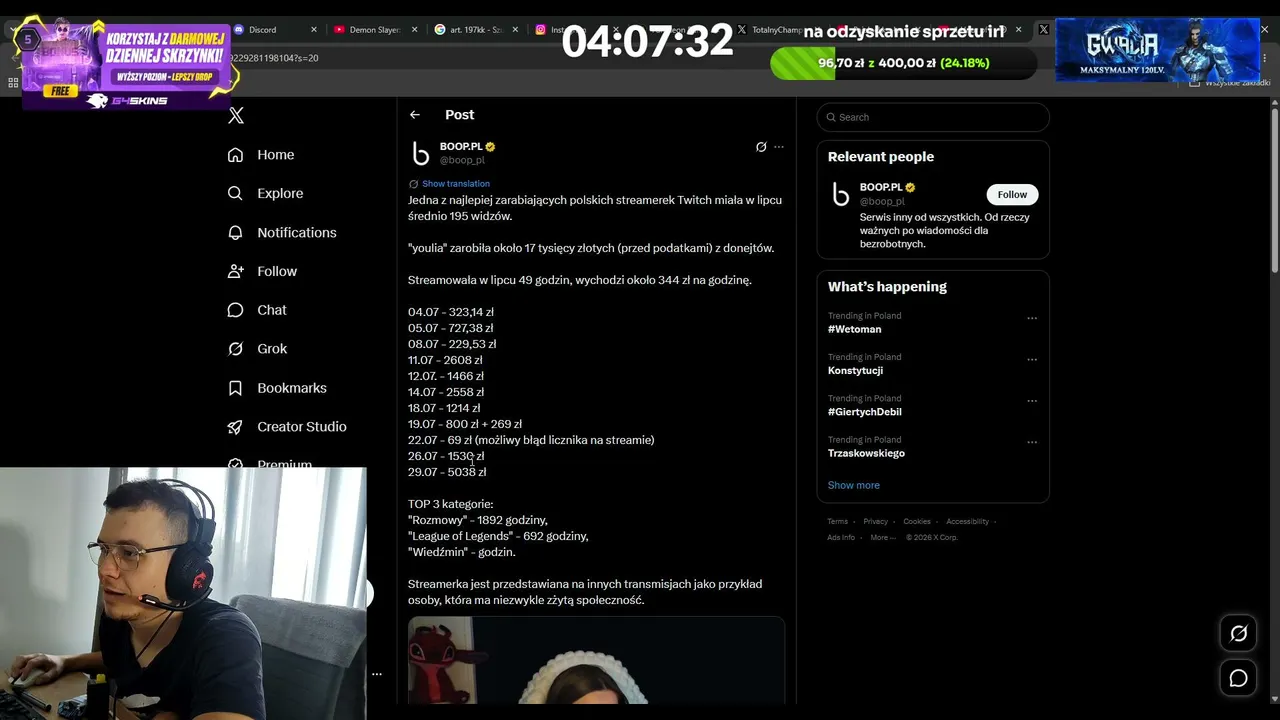
Task: Open more options for #Wetoman trend
Action: coord(1032,318)
